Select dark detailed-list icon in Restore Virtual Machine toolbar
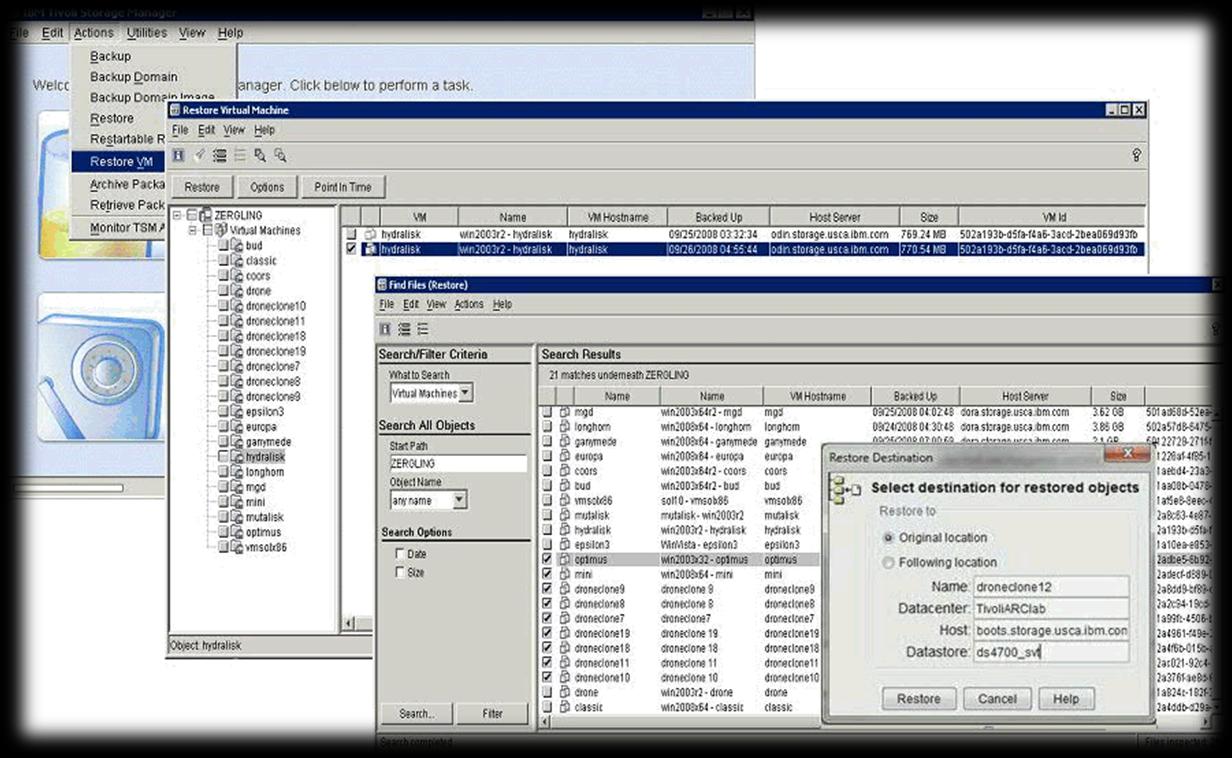Image resolution: width=1232 pixels, height=758 pixels. tap(219, 155)
